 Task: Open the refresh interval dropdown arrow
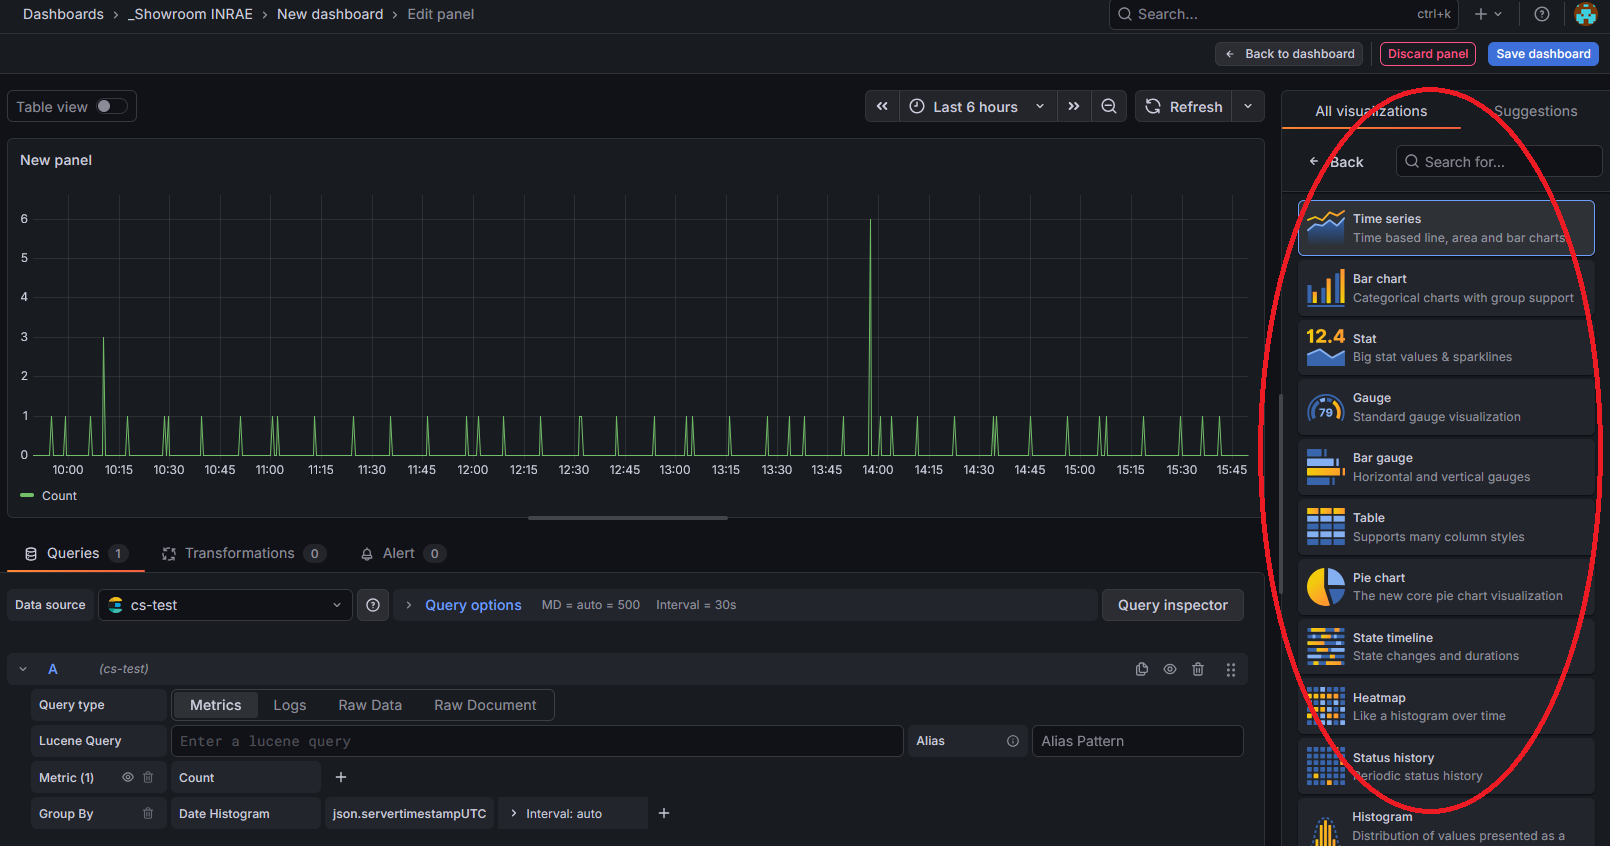tap(1248, 106)
